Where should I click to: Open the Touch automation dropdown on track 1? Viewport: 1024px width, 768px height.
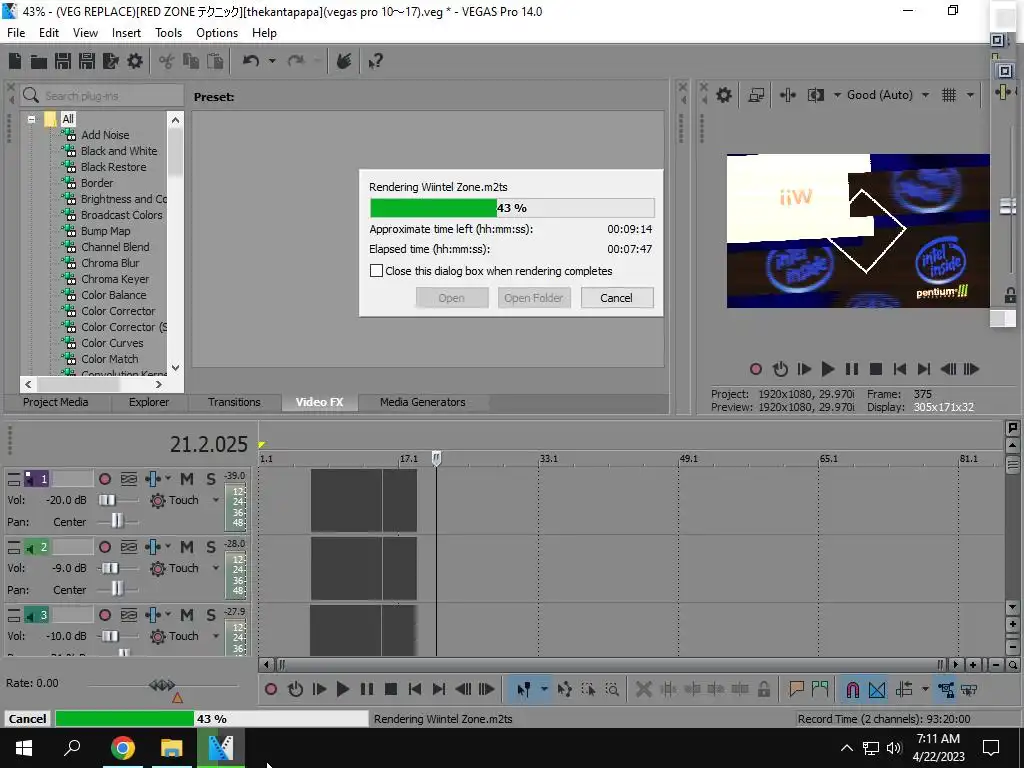[216, 500]
